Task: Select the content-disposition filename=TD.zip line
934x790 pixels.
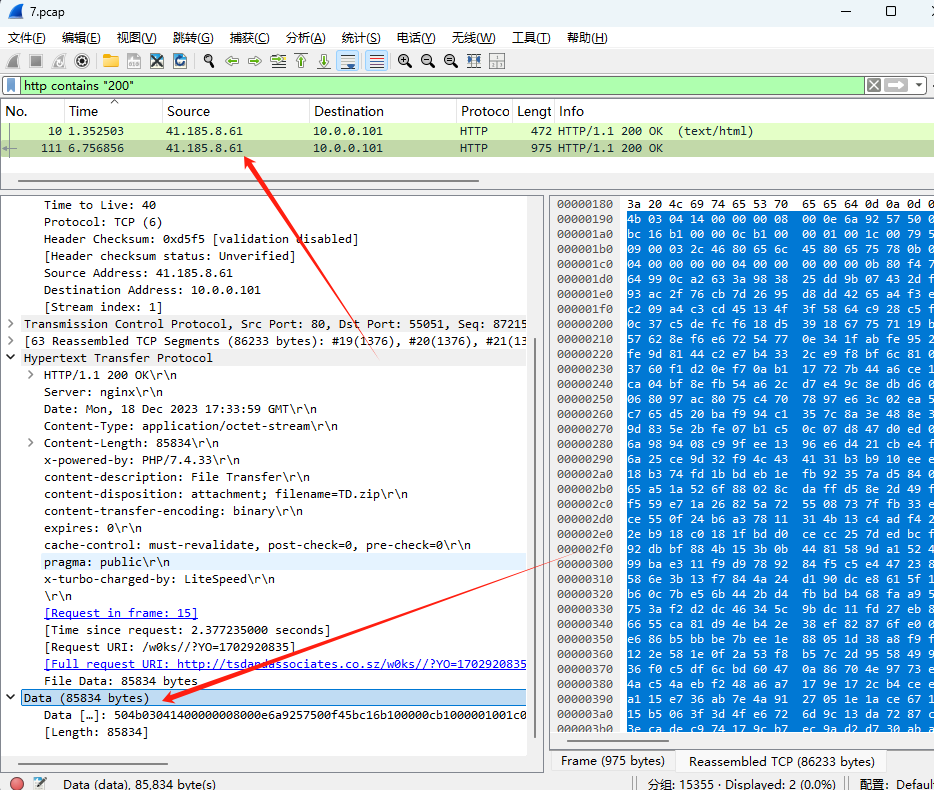Action: tap(226, 494)
